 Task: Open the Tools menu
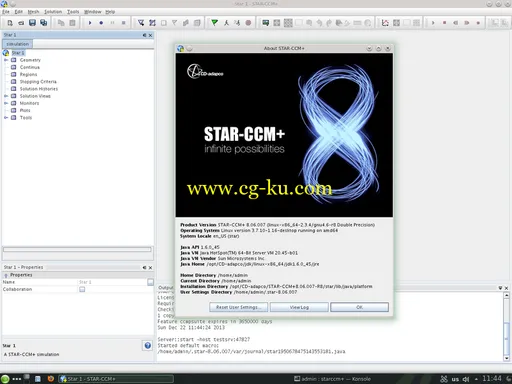coord(73,12)
